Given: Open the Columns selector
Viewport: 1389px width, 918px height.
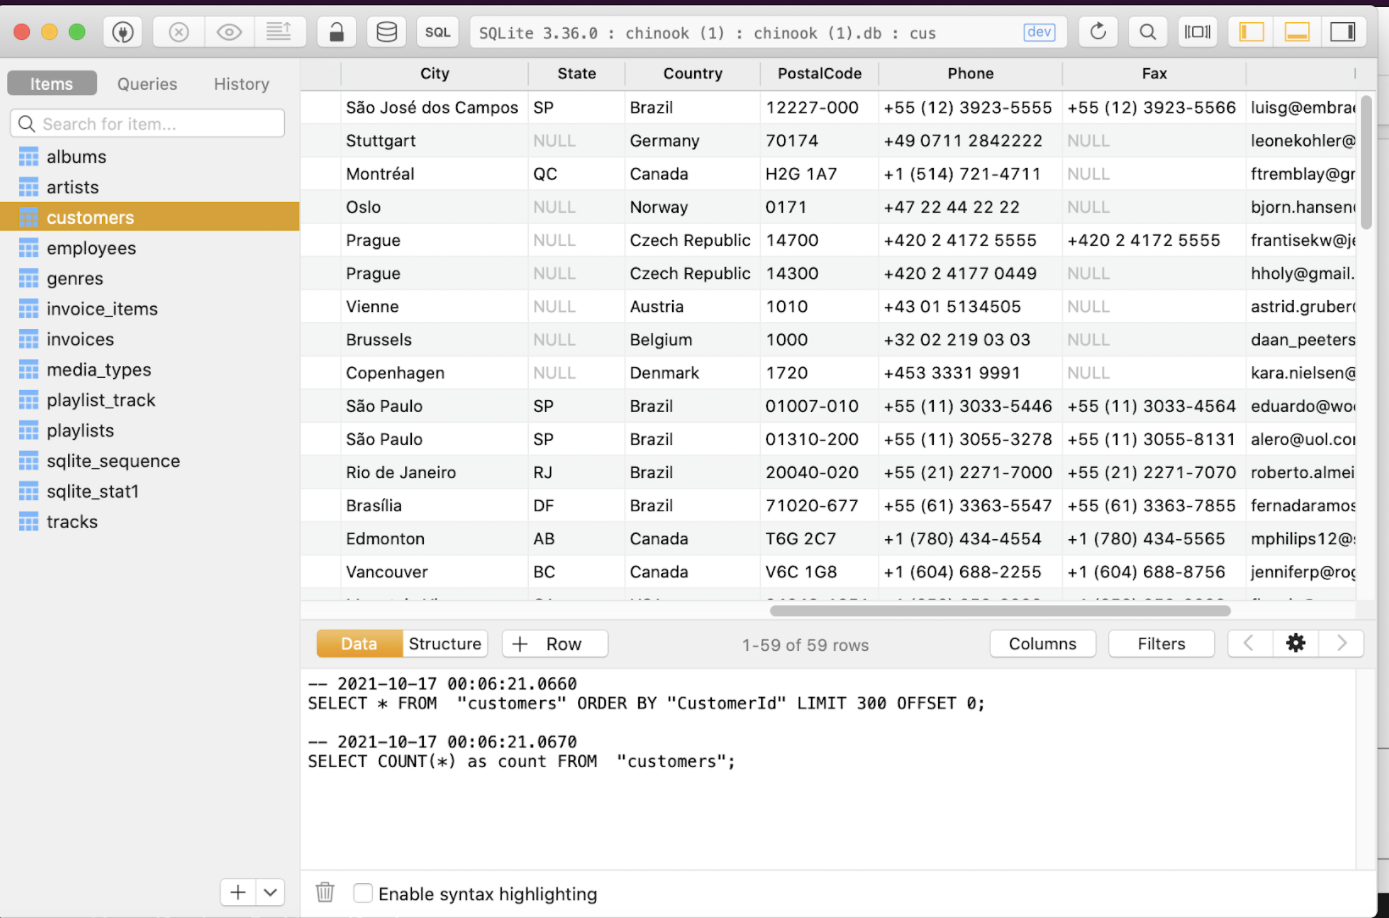Looking at the screenshot, I should (1042, 643).
